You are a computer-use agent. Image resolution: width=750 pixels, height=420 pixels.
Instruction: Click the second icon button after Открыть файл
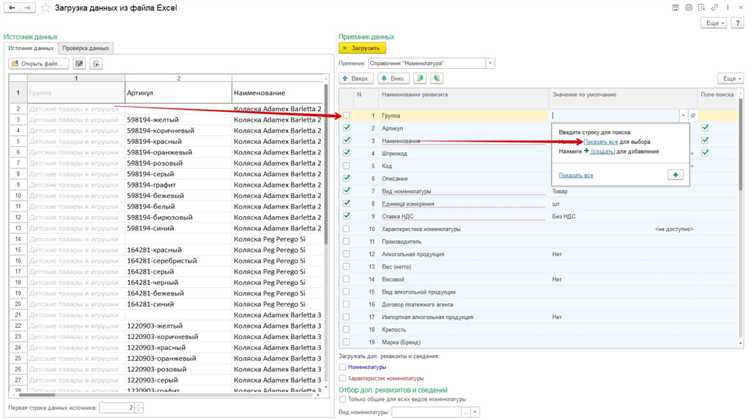pos(97,64)
